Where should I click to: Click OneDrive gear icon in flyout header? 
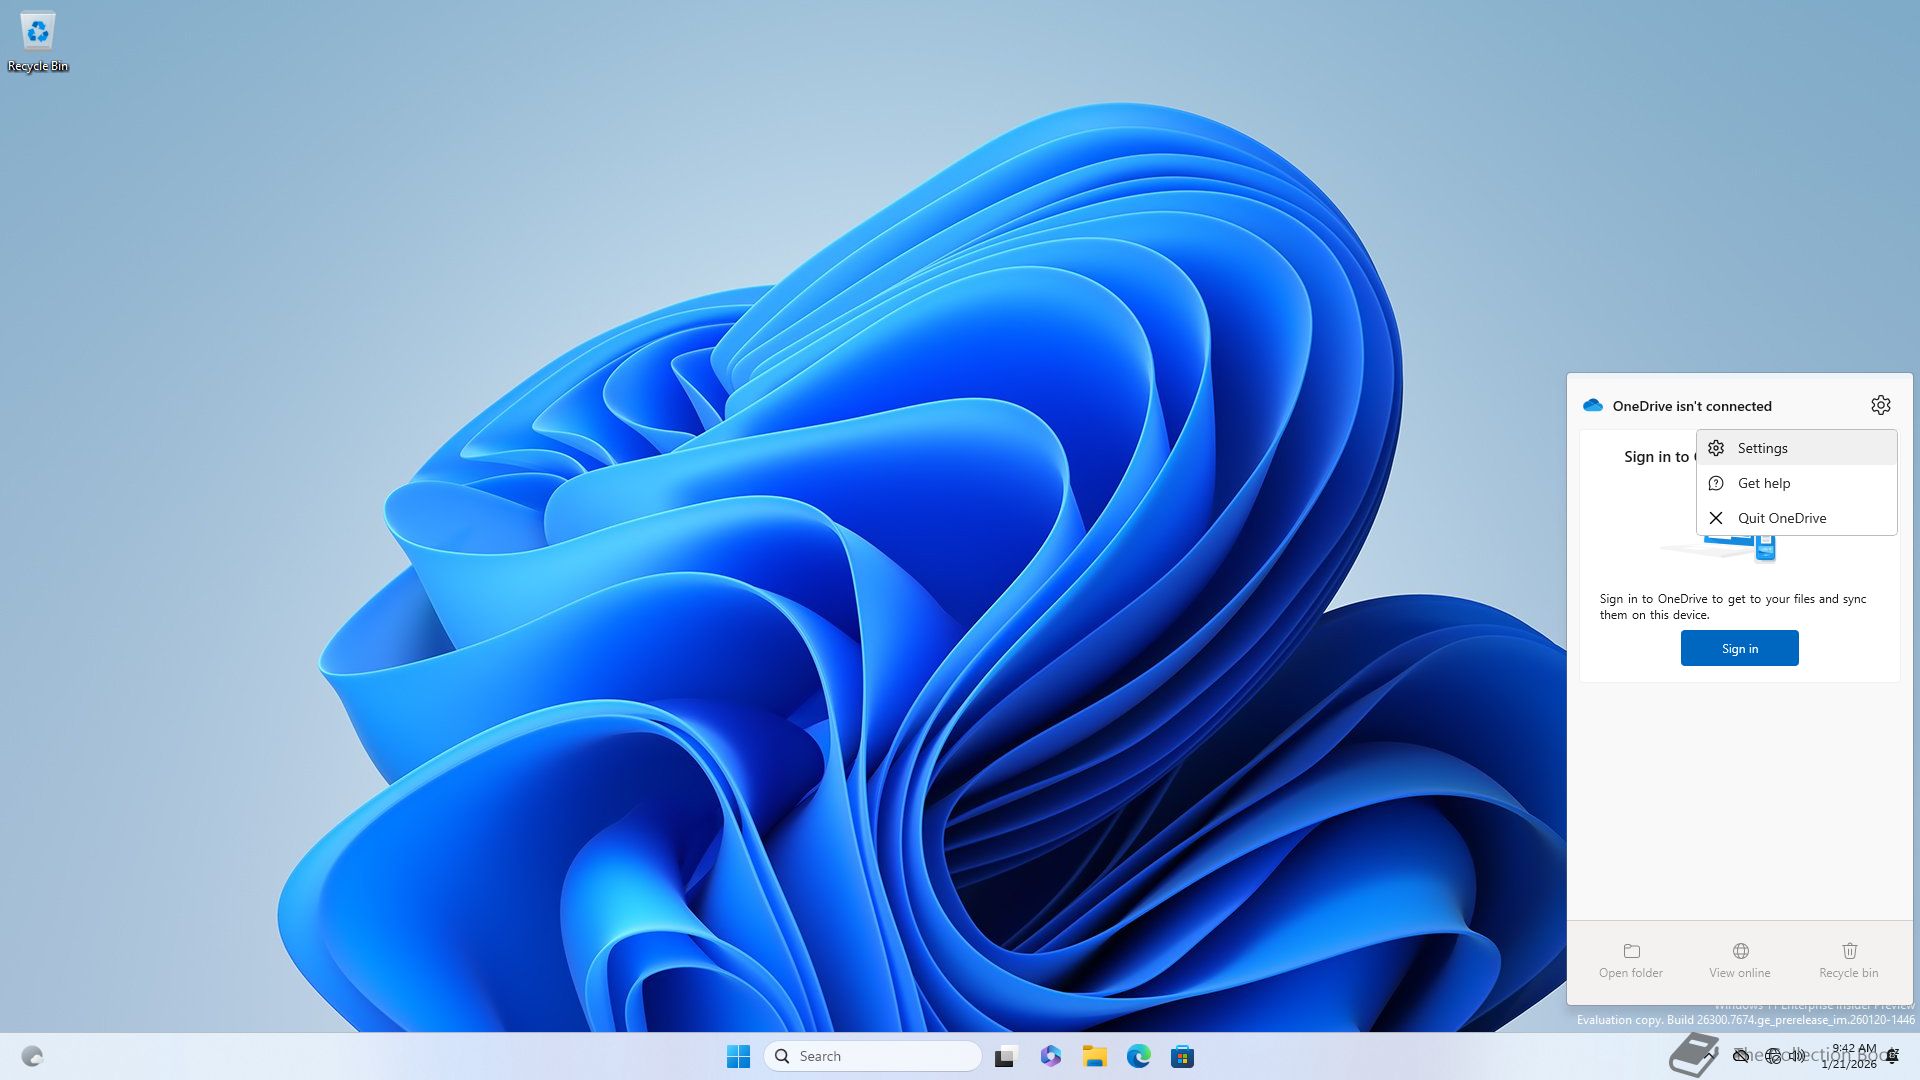click(1880, 405)
